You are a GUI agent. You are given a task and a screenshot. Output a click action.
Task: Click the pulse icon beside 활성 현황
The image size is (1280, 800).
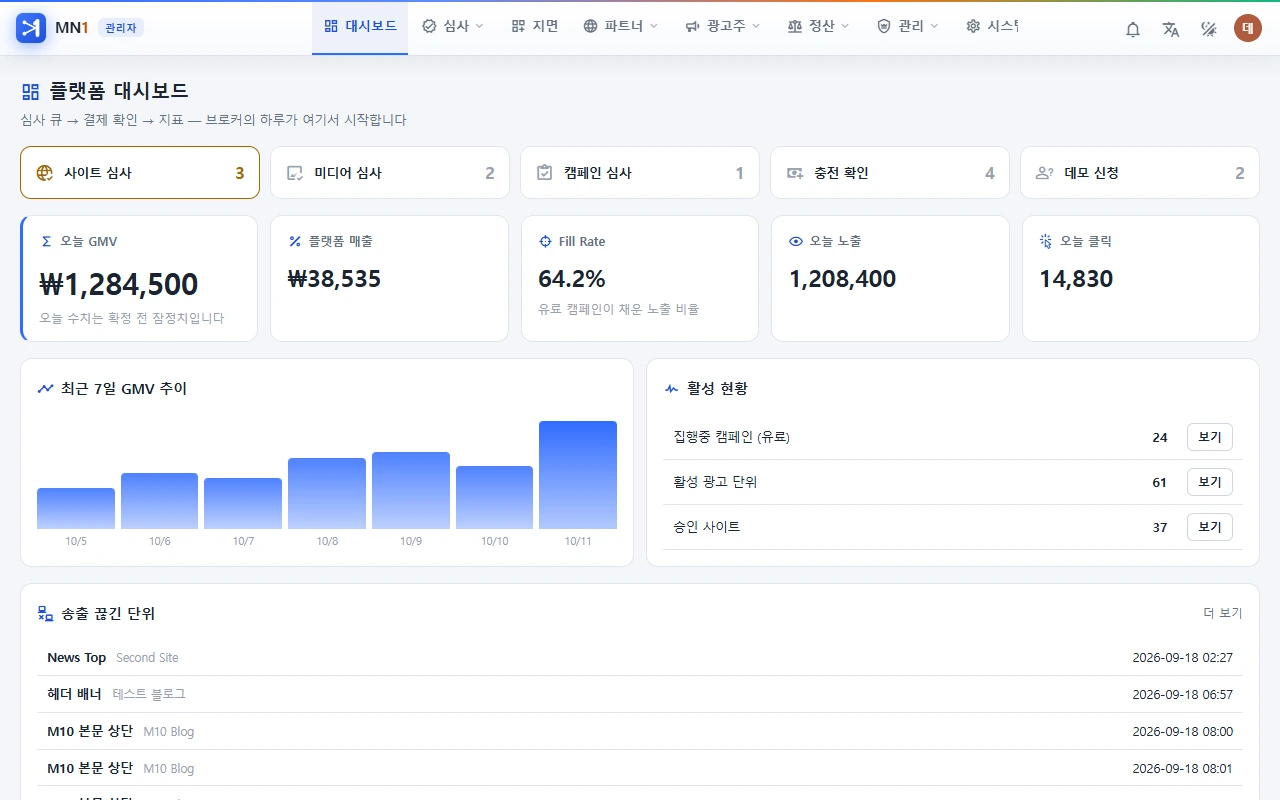pos(671,389)
